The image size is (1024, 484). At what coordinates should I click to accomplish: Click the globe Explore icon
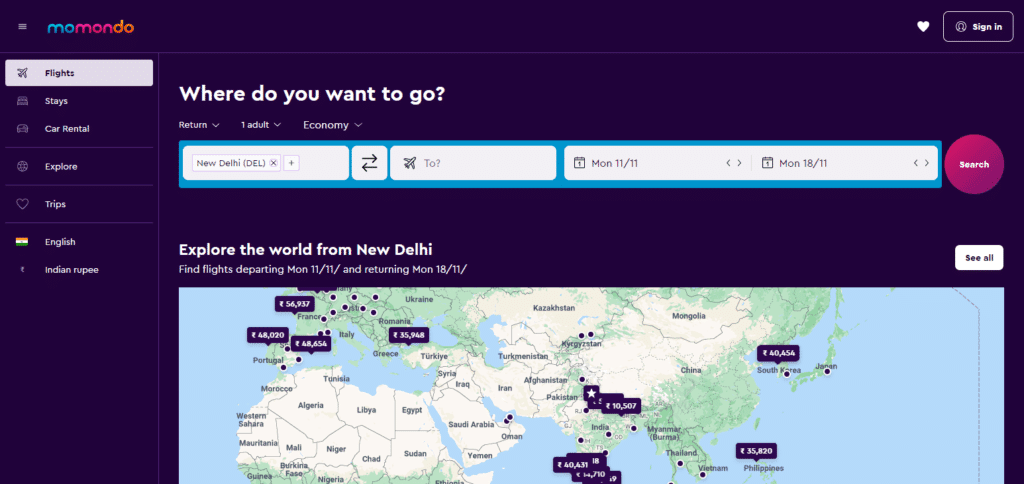point(22,167)
